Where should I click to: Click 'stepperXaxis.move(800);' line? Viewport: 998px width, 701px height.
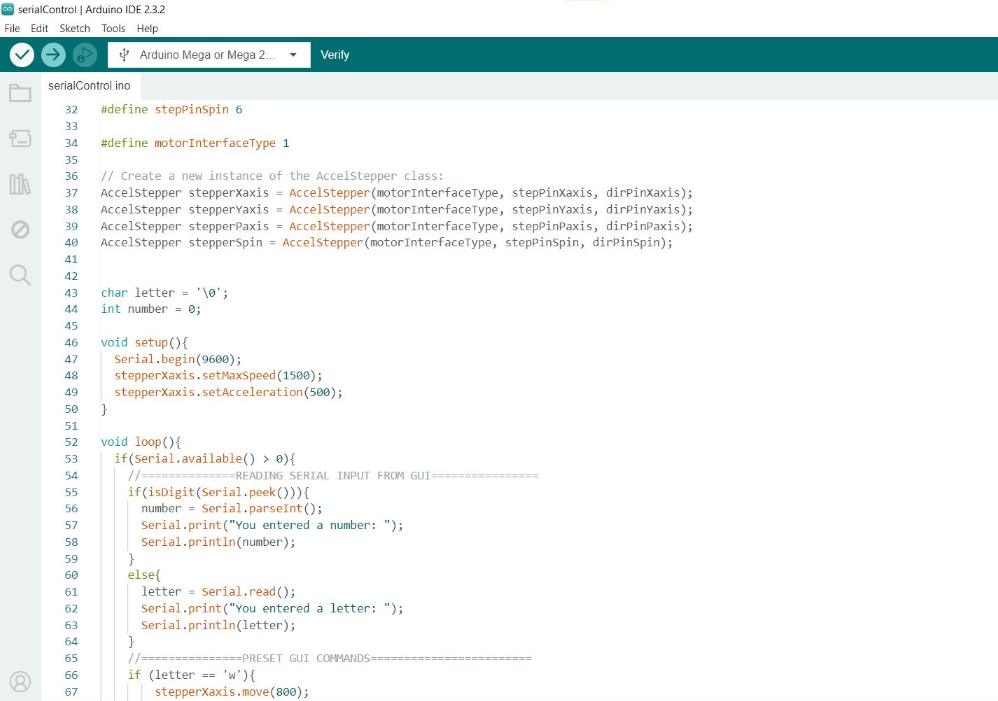[x=232, y=692]
